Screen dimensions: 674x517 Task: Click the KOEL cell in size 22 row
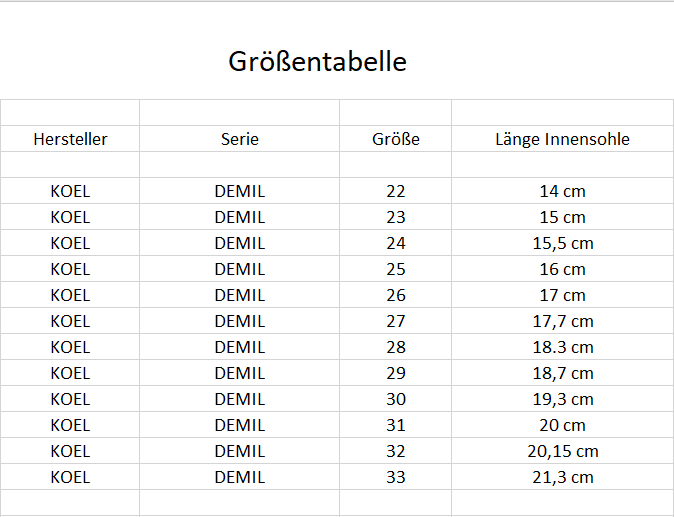(x=70, y=191)
